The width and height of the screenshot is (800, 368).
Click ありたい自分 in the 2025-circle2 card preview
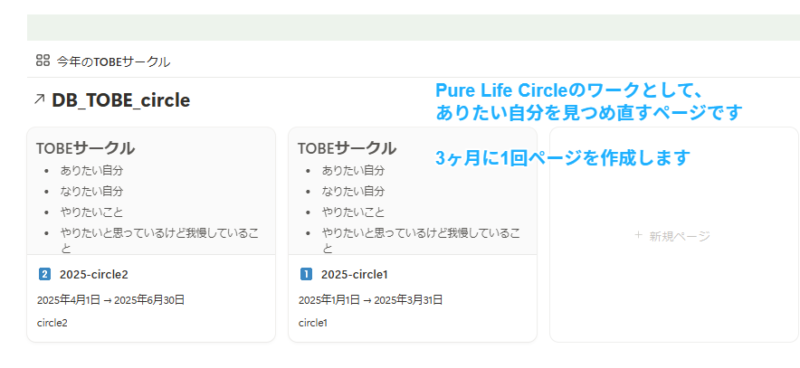point(92,170)
